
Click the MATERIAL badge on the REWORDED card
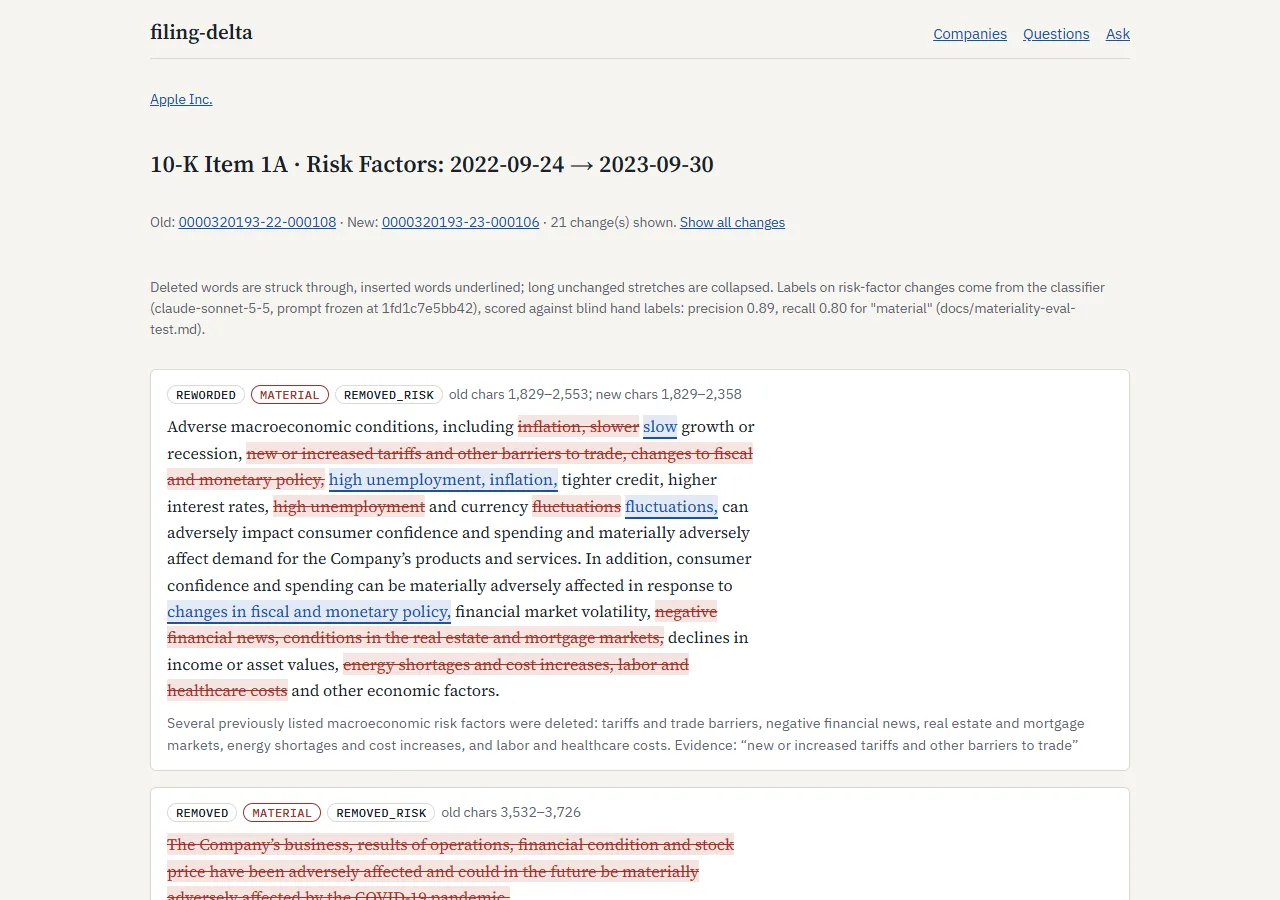tap(290, 395)
